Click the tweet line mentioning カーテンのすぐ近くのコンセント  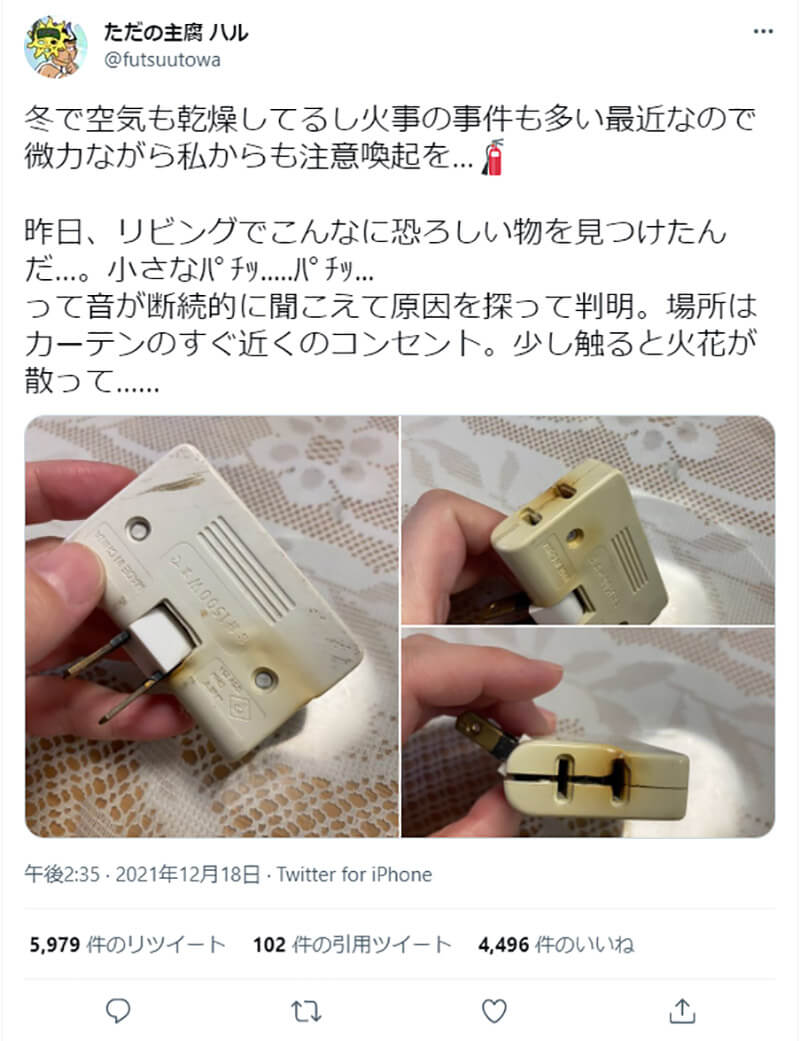(390, 343)
